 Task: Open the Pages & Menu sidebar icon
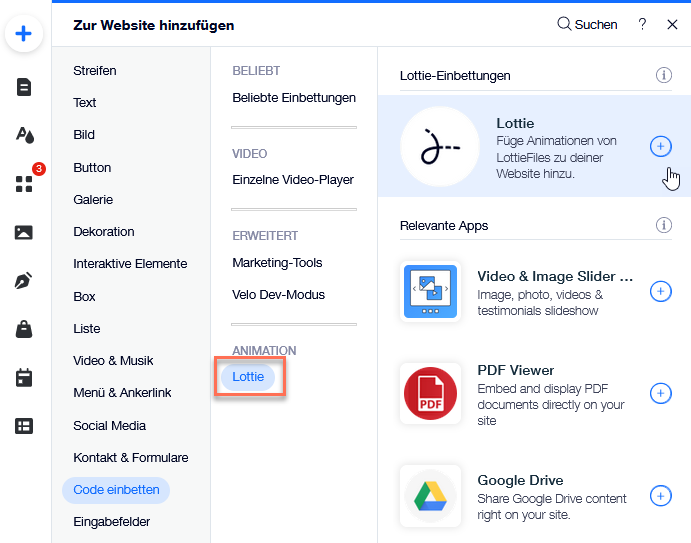(x=24, y=87)
